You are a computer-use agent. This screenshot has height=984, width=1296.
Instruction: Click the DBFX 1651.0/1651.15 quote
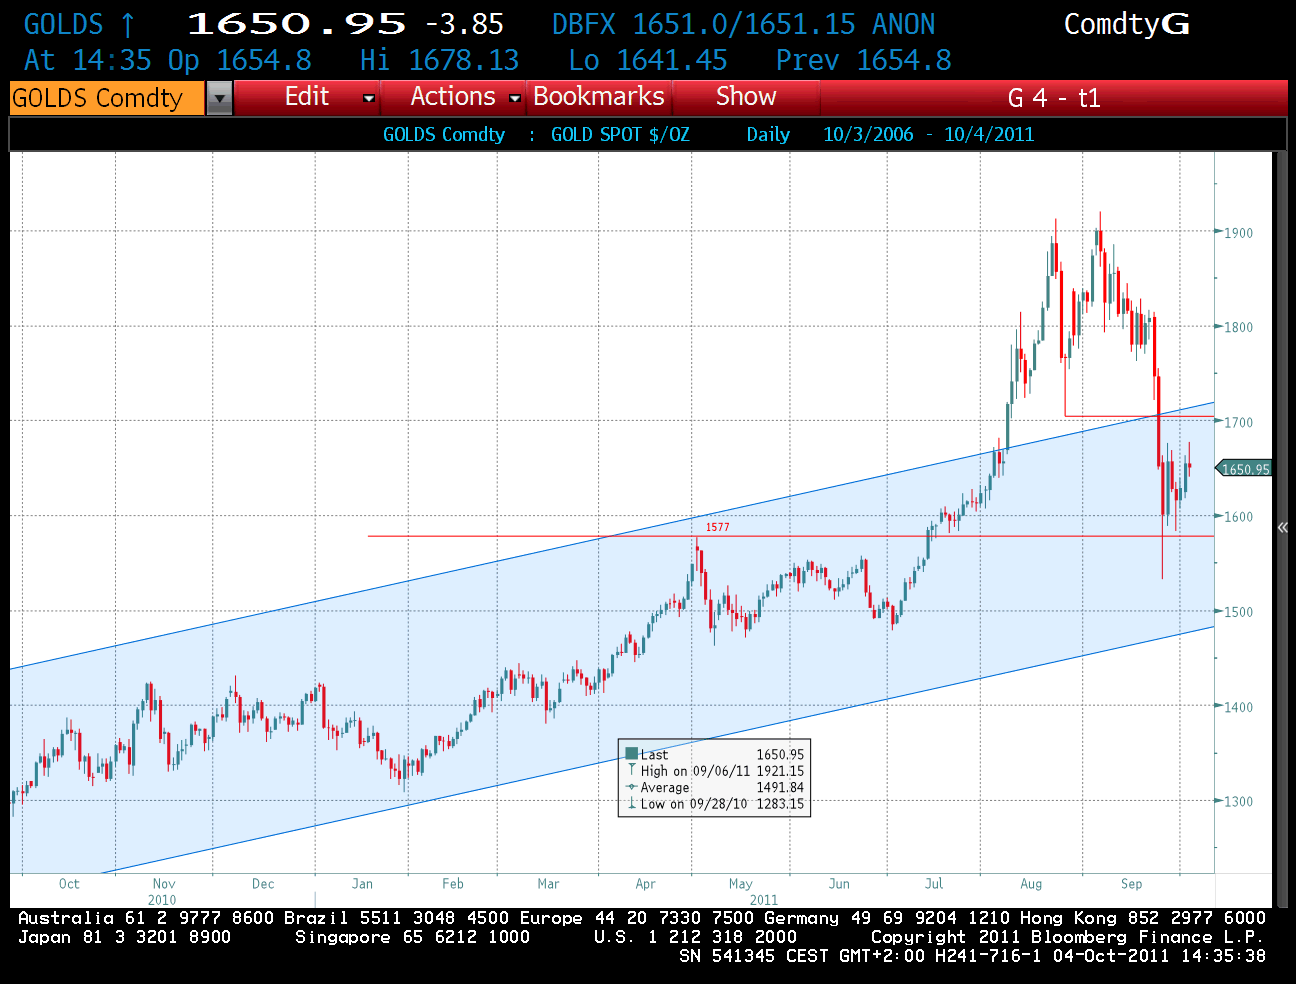(704, 24)
